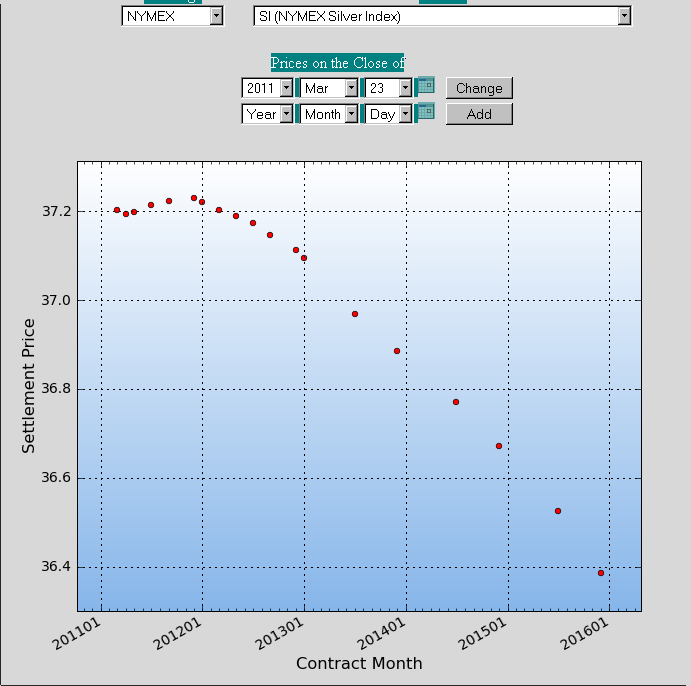The image size is (691, 686).
Task: Click the Prices on the Close of label
Action: click(x=337, y=63)
